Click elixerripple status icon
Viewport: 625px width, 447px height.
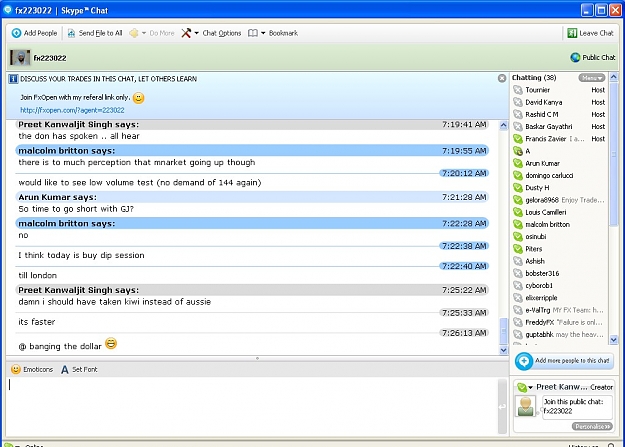518,298
